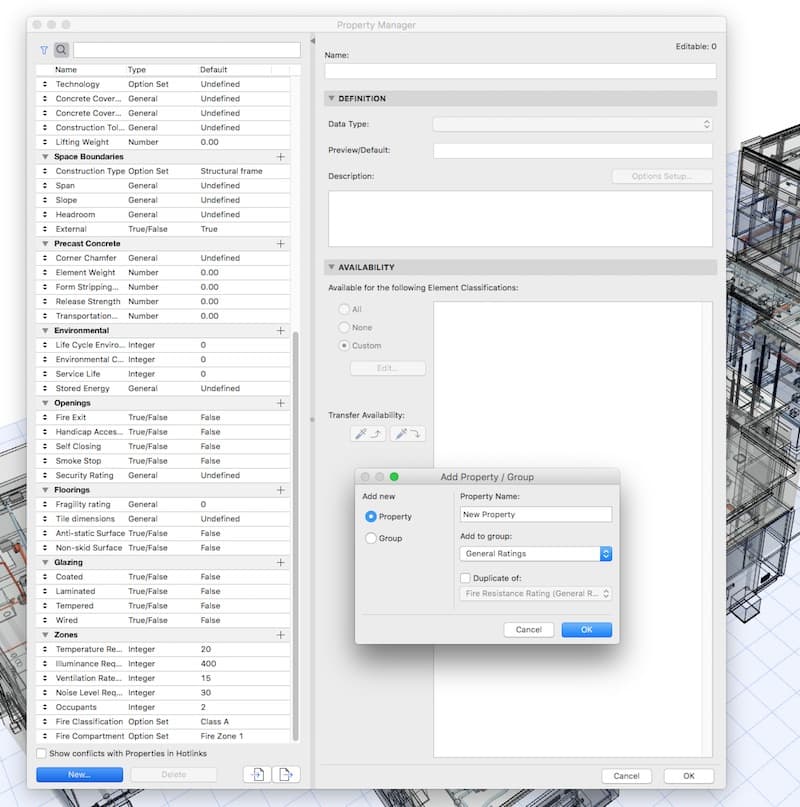Screen dimensions: 800x807
Task: Click the Options Setup... button
Action: click(x=662, y=176)
